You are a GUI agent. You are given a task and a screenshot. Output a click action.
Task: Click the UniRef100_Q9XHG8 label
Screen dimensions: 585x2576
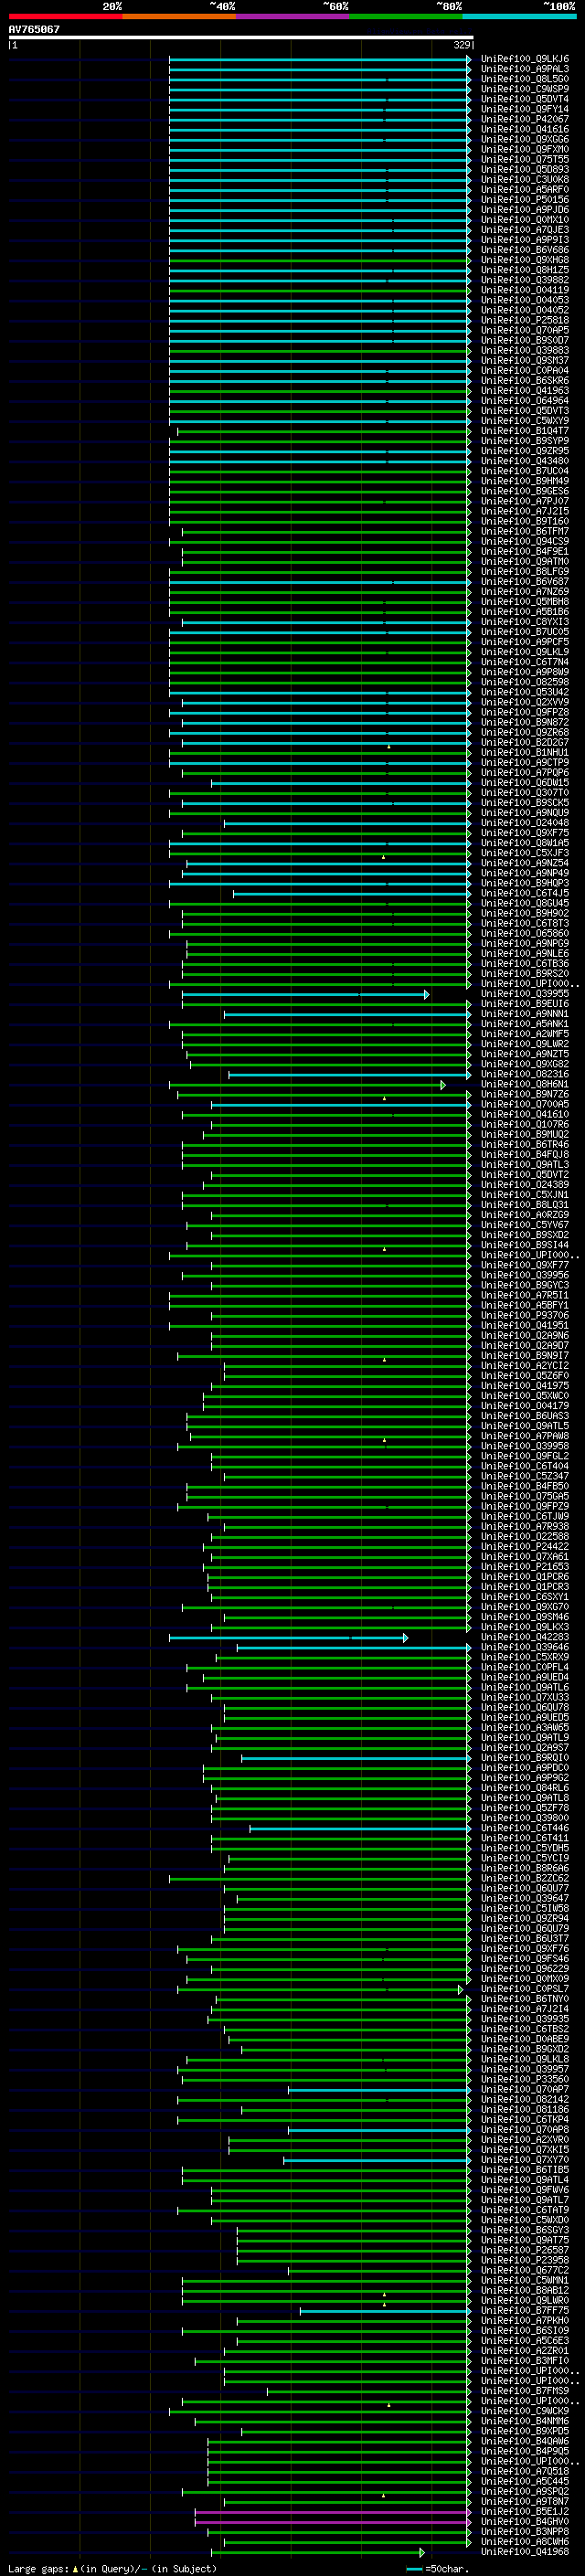(524, 260)
